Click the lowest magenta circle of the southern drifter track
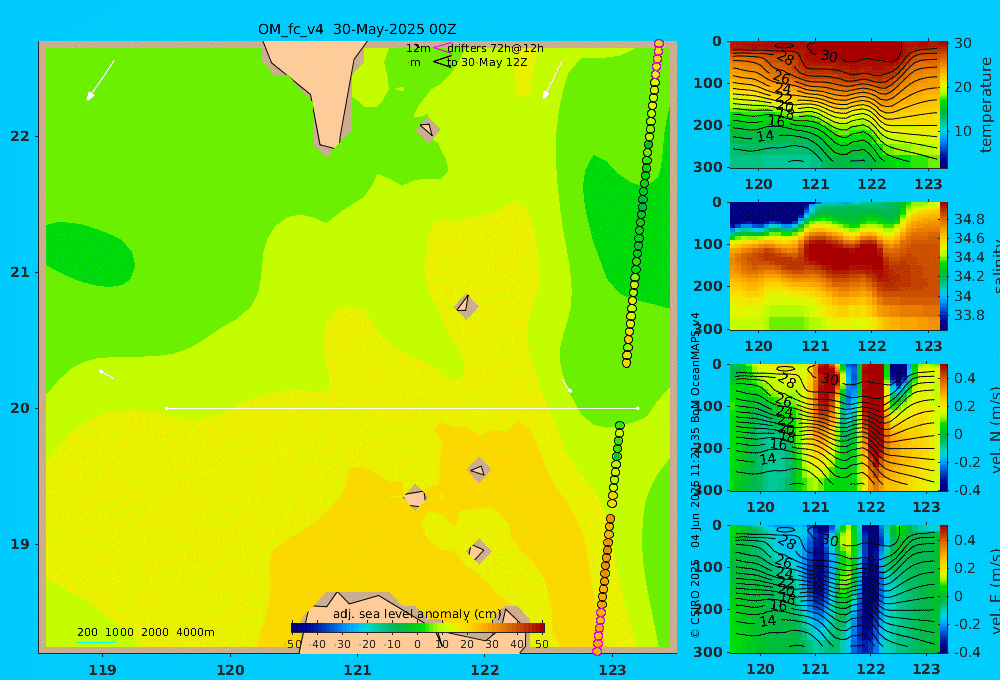 point(597,651)
